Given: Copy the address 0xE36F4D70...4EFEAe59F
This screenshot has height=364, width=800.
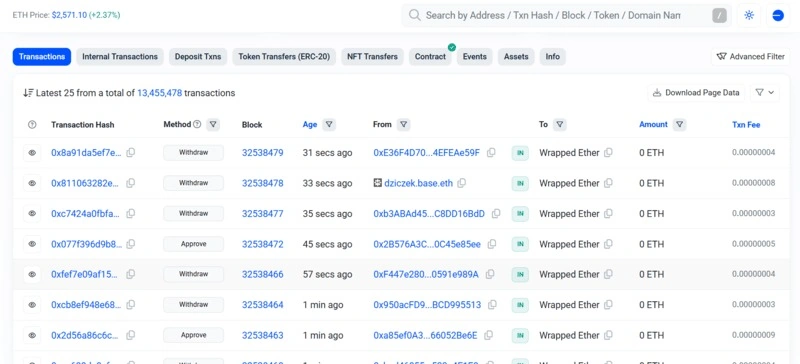Looking at the screenshot, I should (x=491, y=153).
